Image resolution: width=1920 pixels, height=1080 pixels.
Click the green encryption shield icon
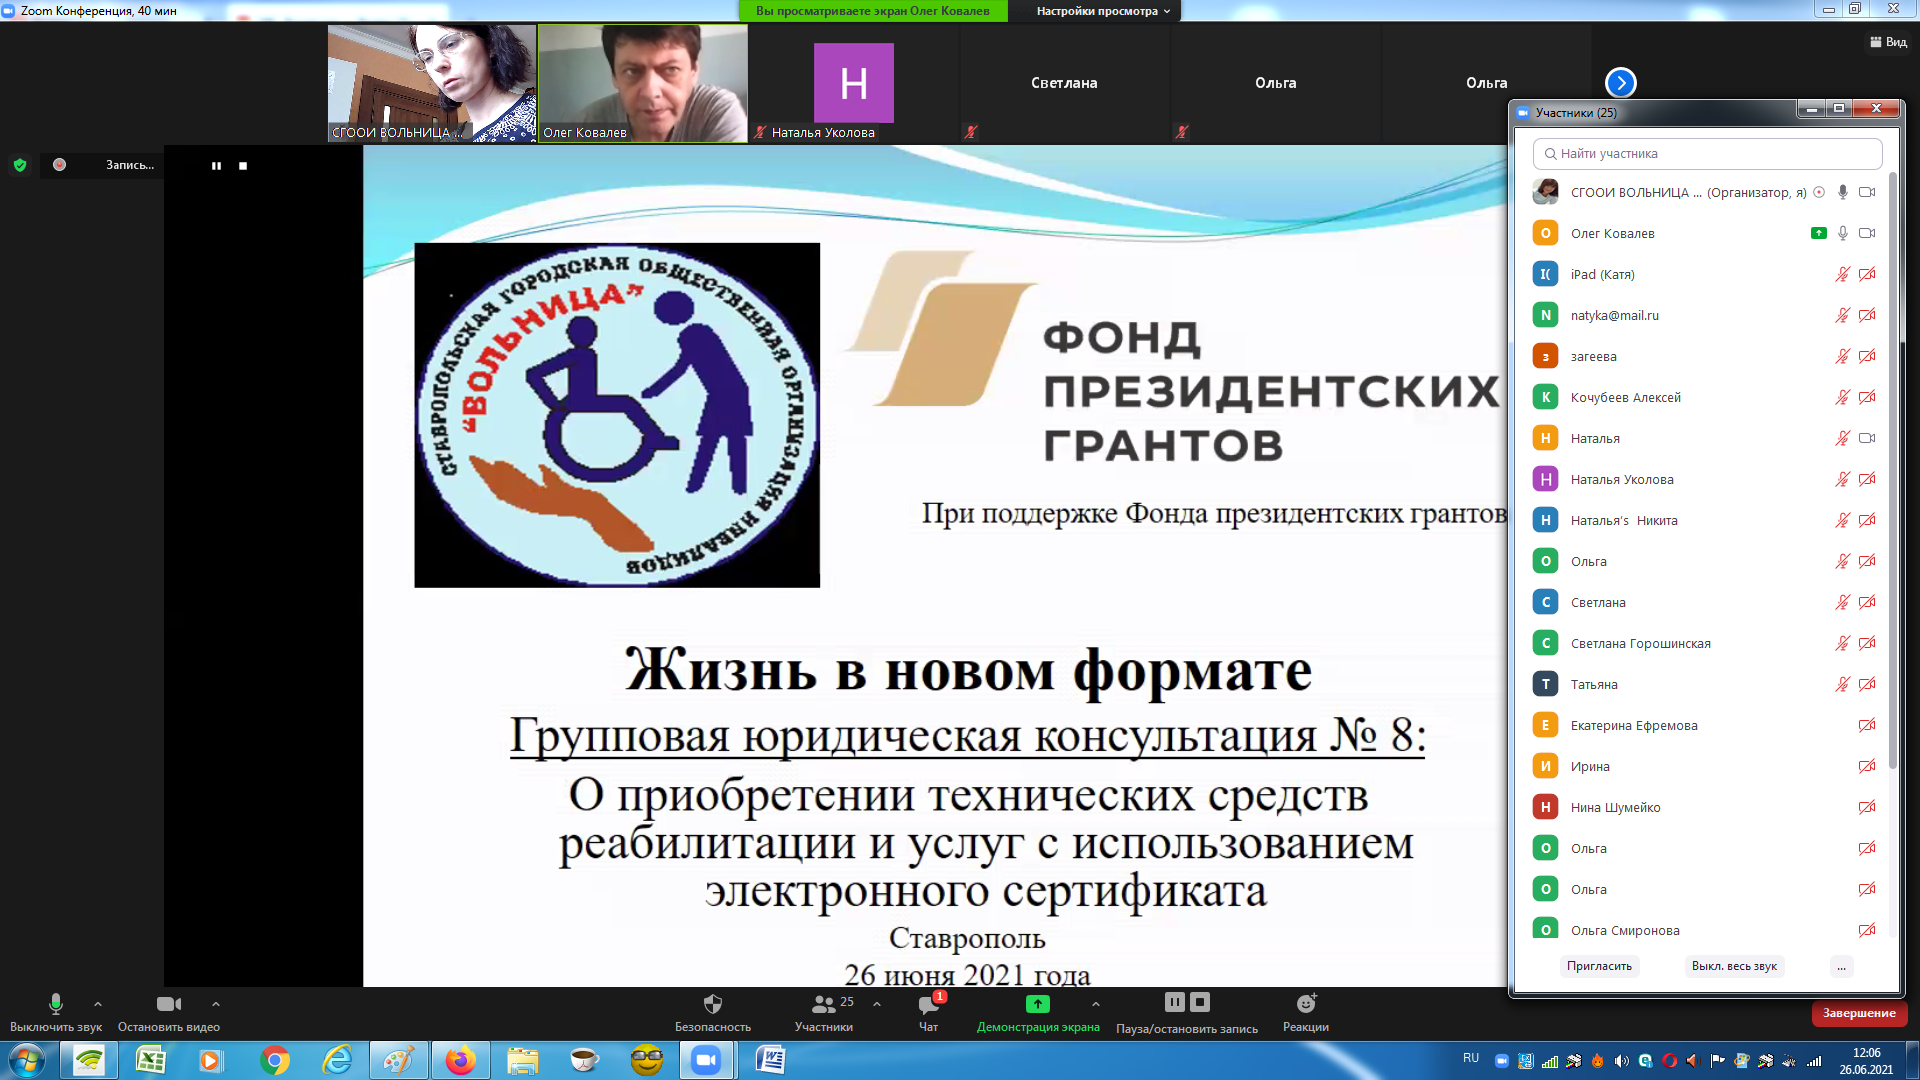coord(20,165)
